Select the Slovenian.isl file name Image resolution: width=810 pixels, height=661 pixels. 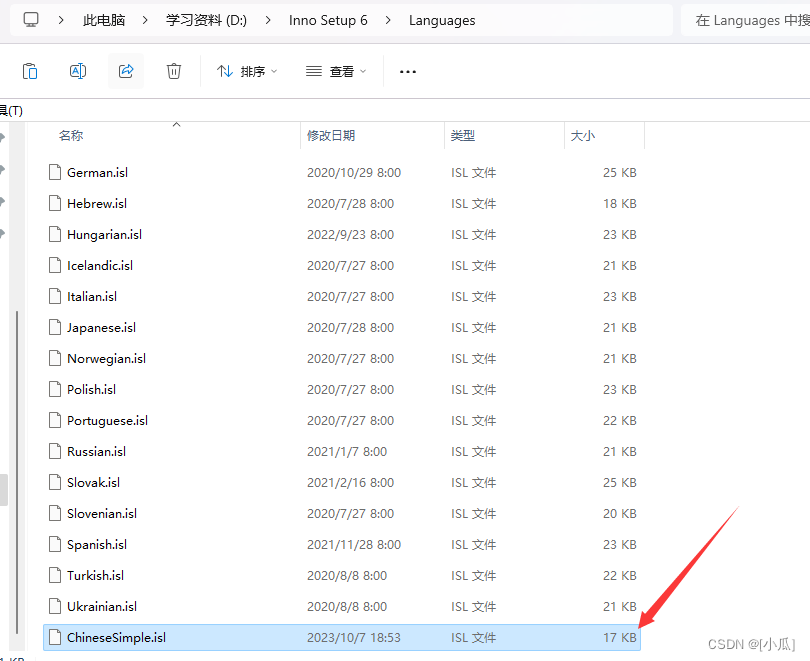point(102,513)
